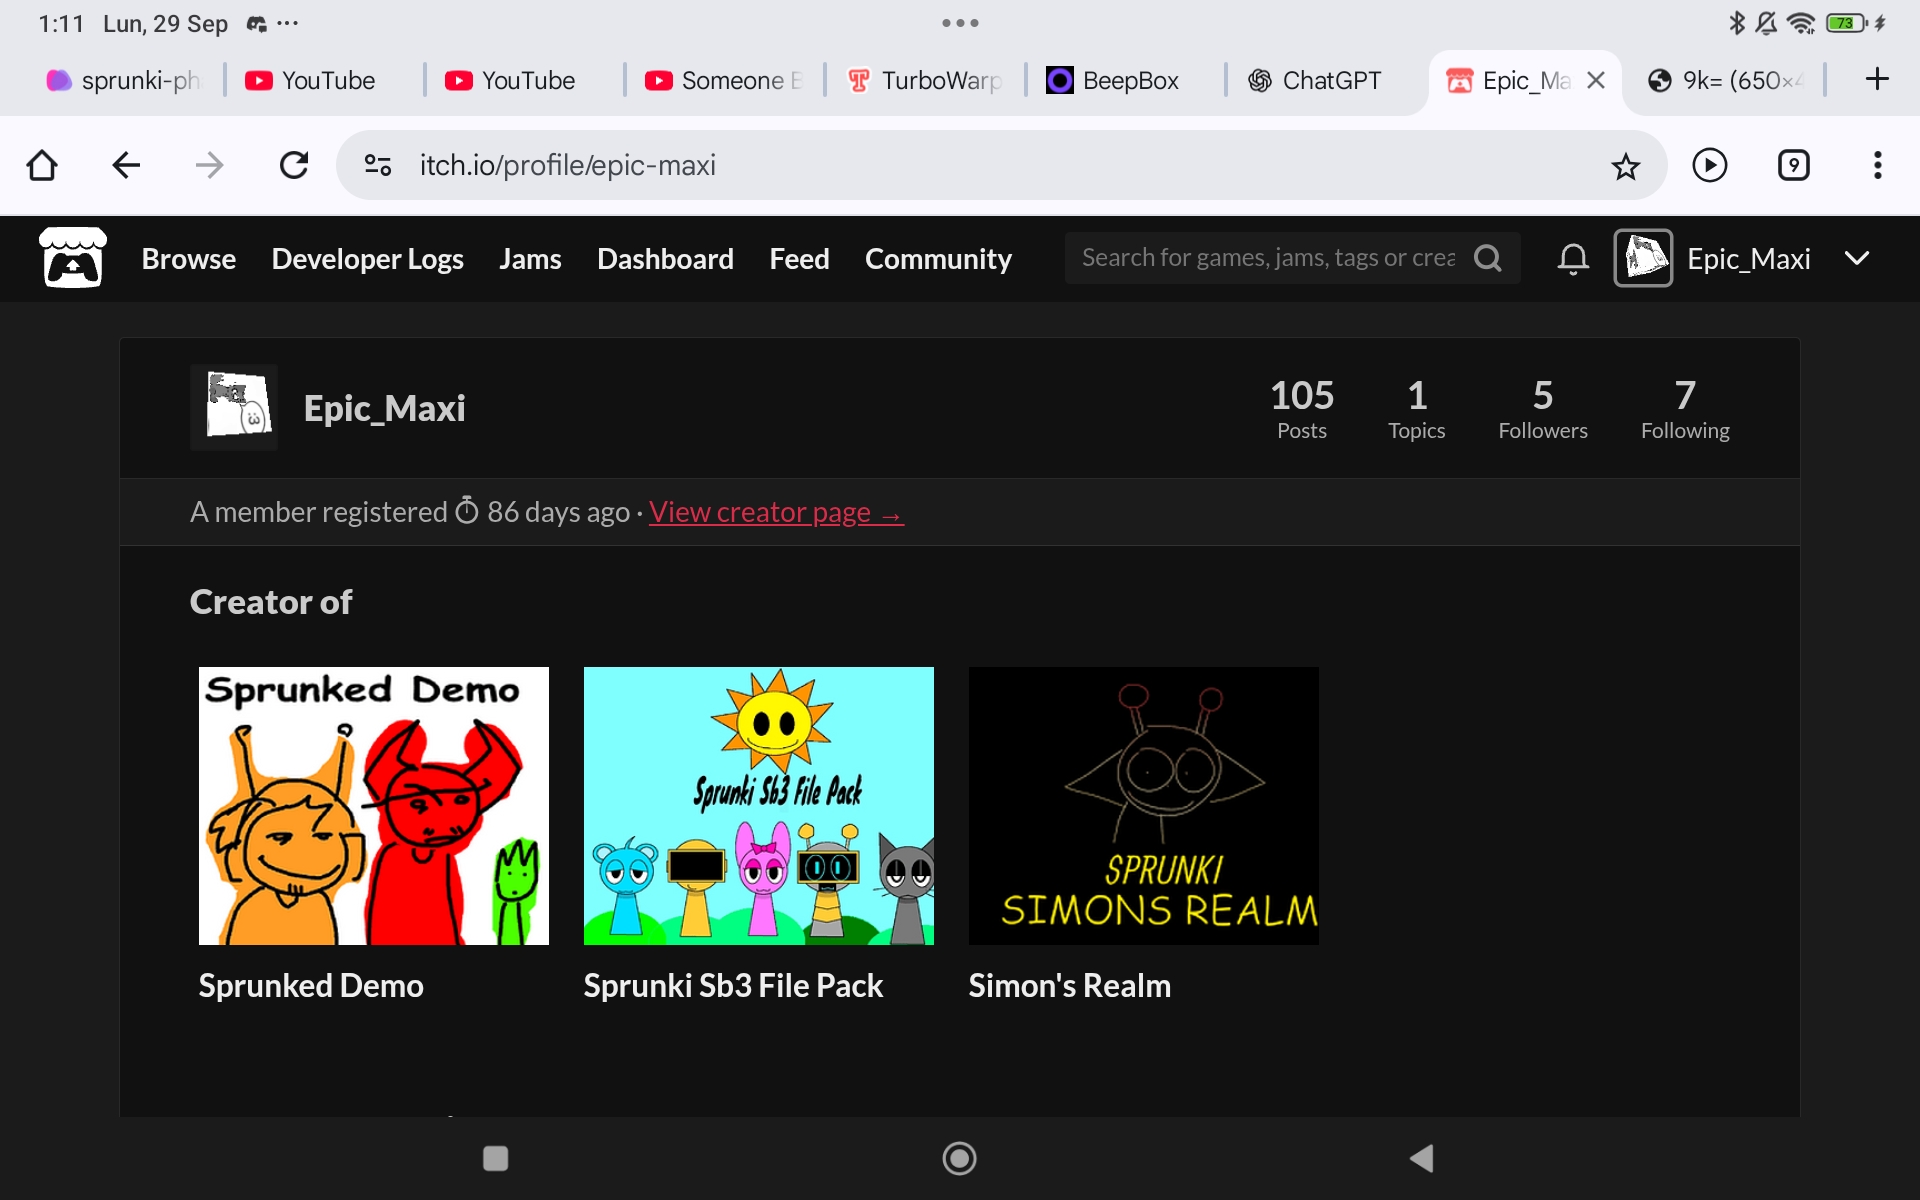
Task: Click the itch.io logo icon
Action: (72, 258)
